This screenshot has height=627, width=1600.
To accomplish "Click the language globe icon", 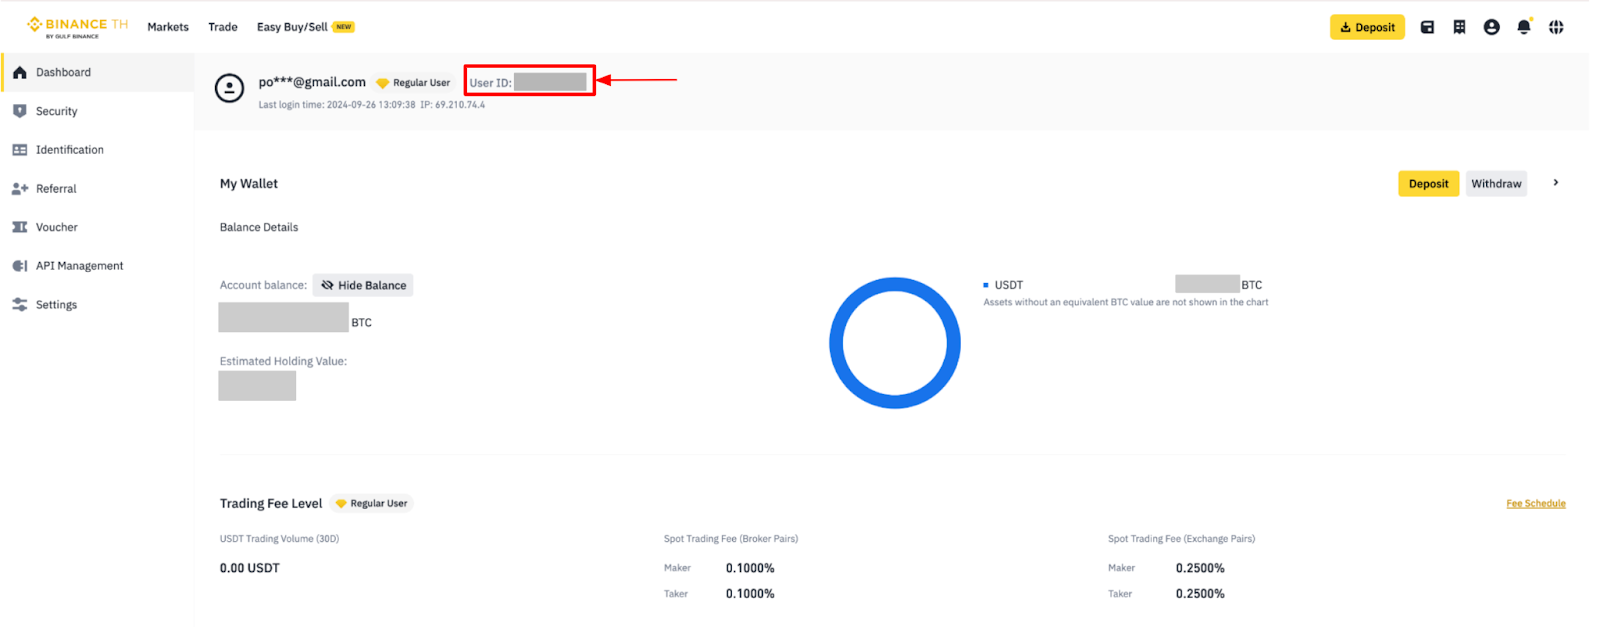I will (x=1556, y=27).
